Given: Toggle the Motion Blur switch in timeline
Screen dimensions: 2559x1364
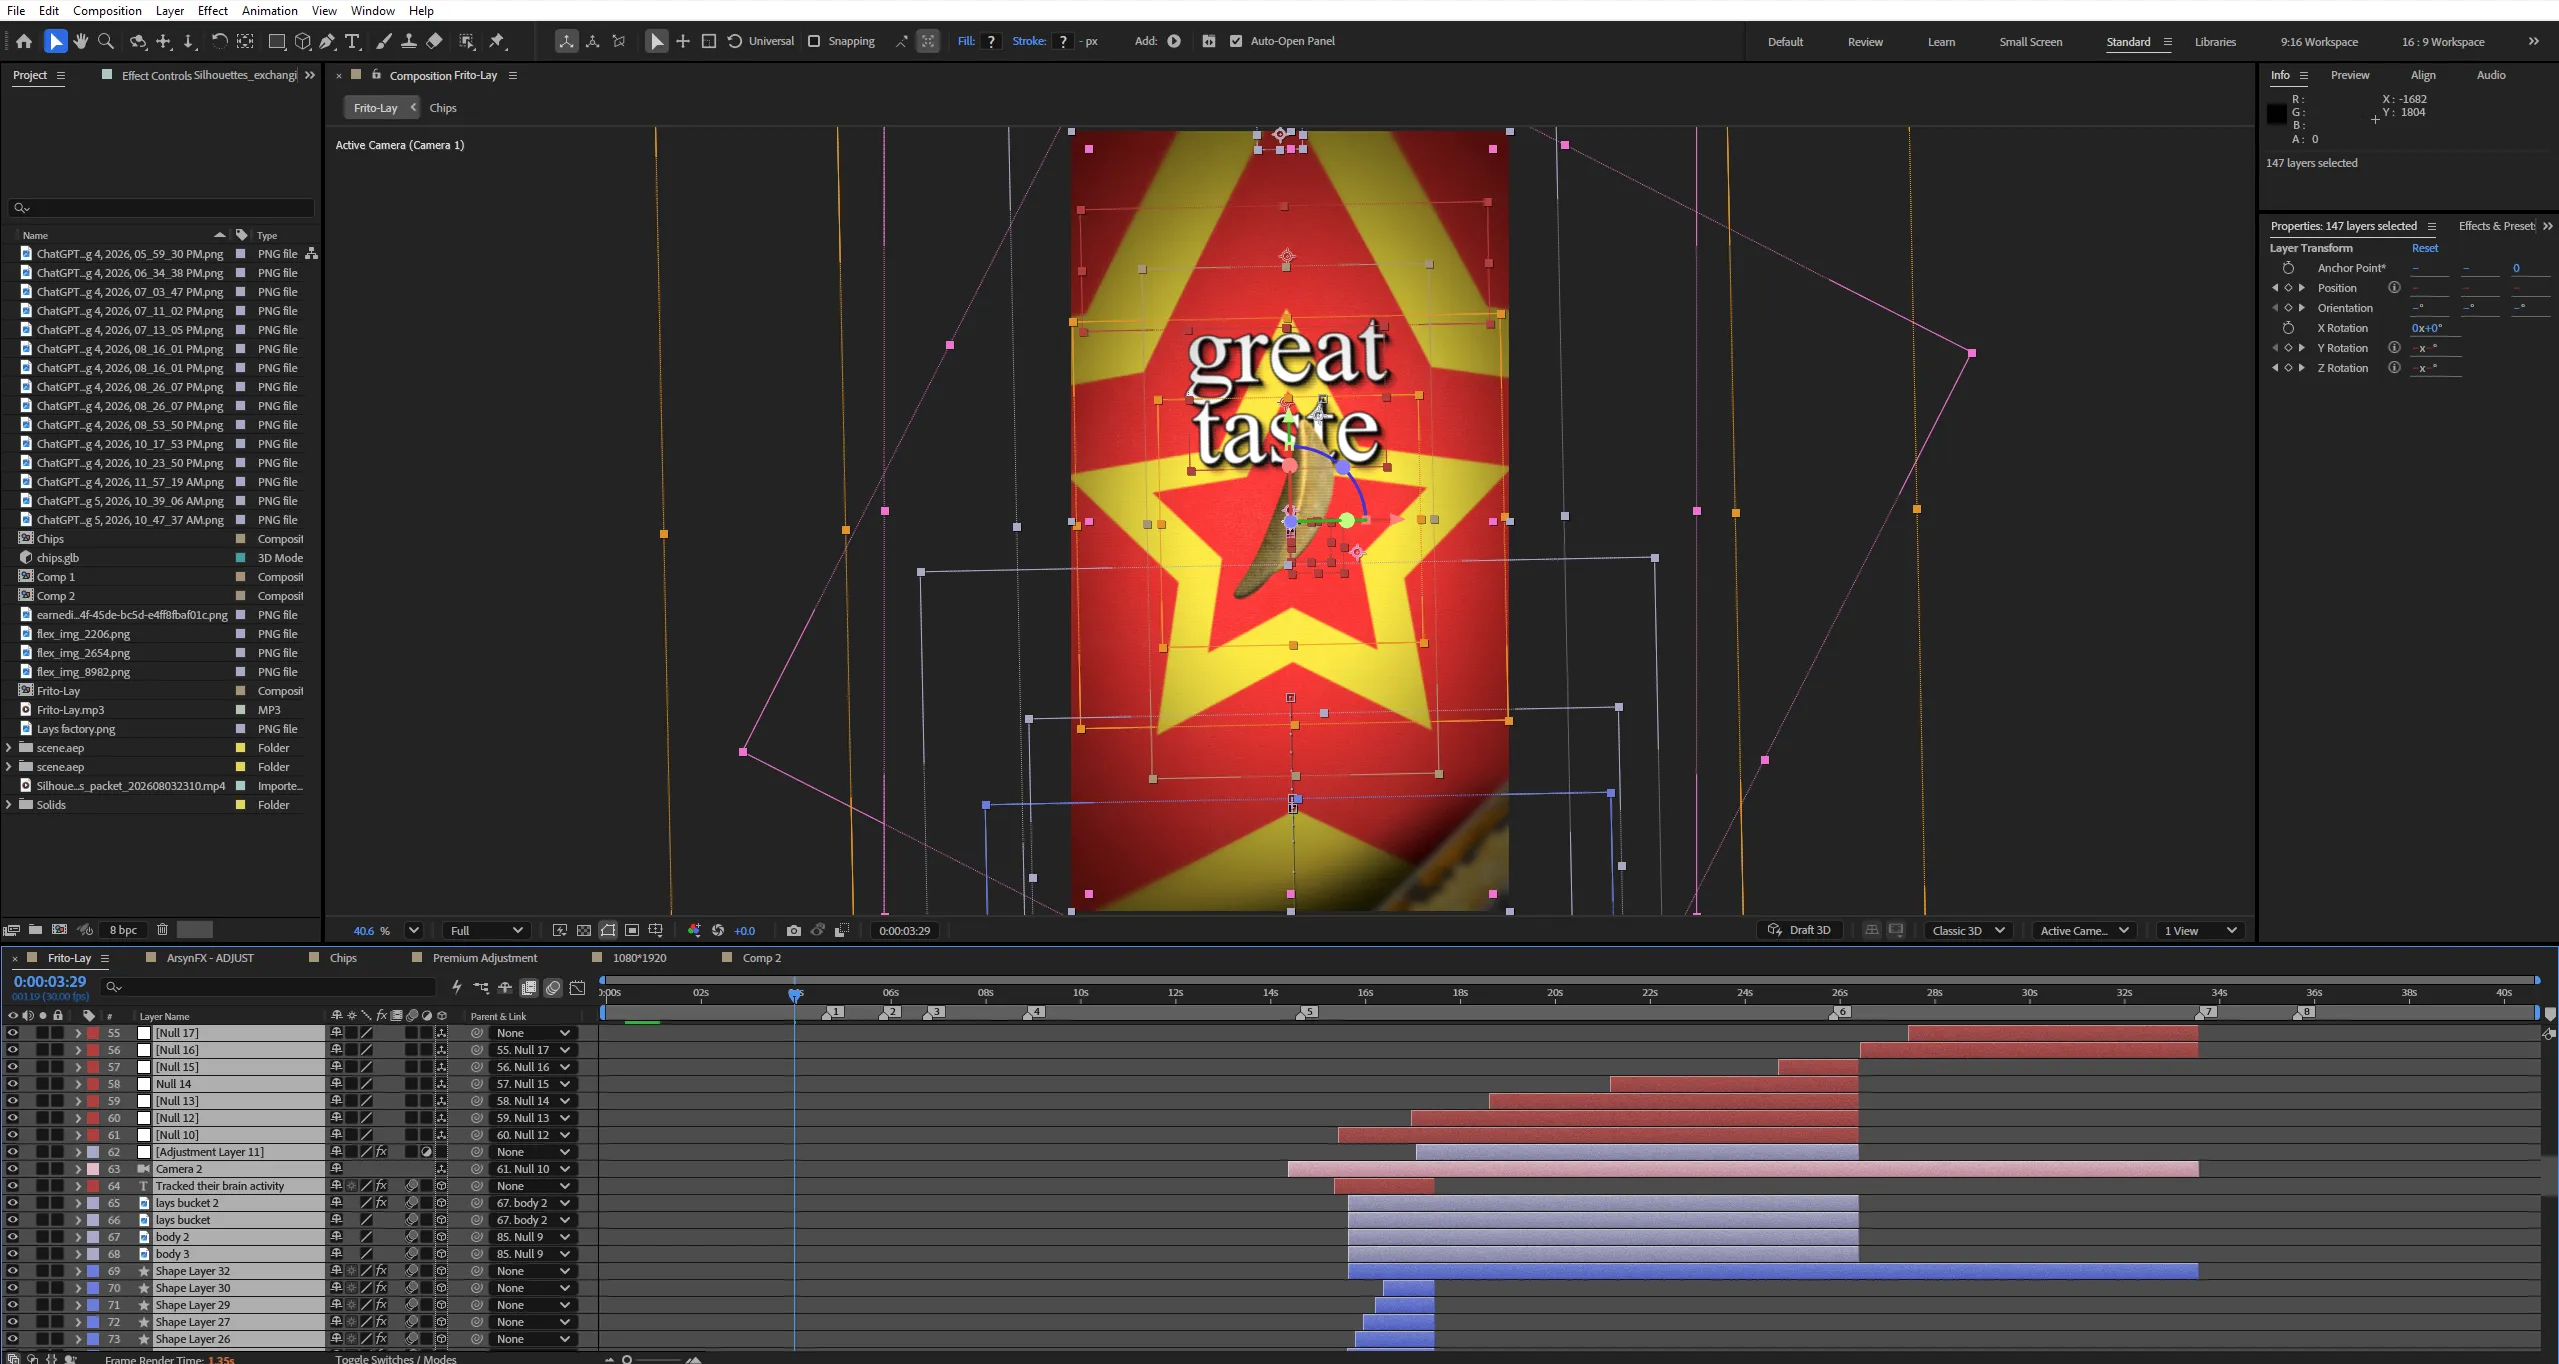Looking at the screenshot, I should [553, 987].
